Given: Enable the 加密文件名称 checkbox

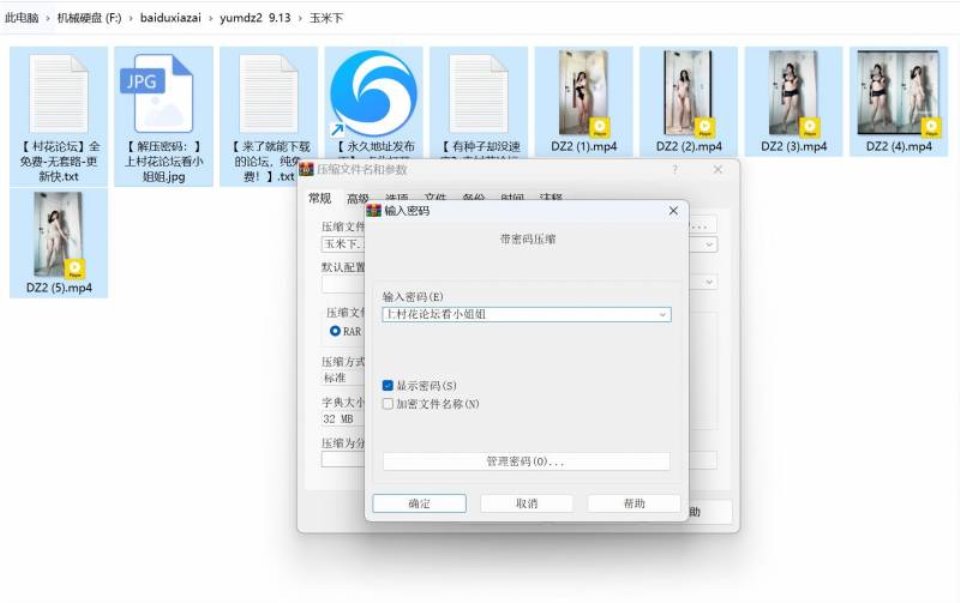Looking at the screenshot, I should click(x=388, y=404).
